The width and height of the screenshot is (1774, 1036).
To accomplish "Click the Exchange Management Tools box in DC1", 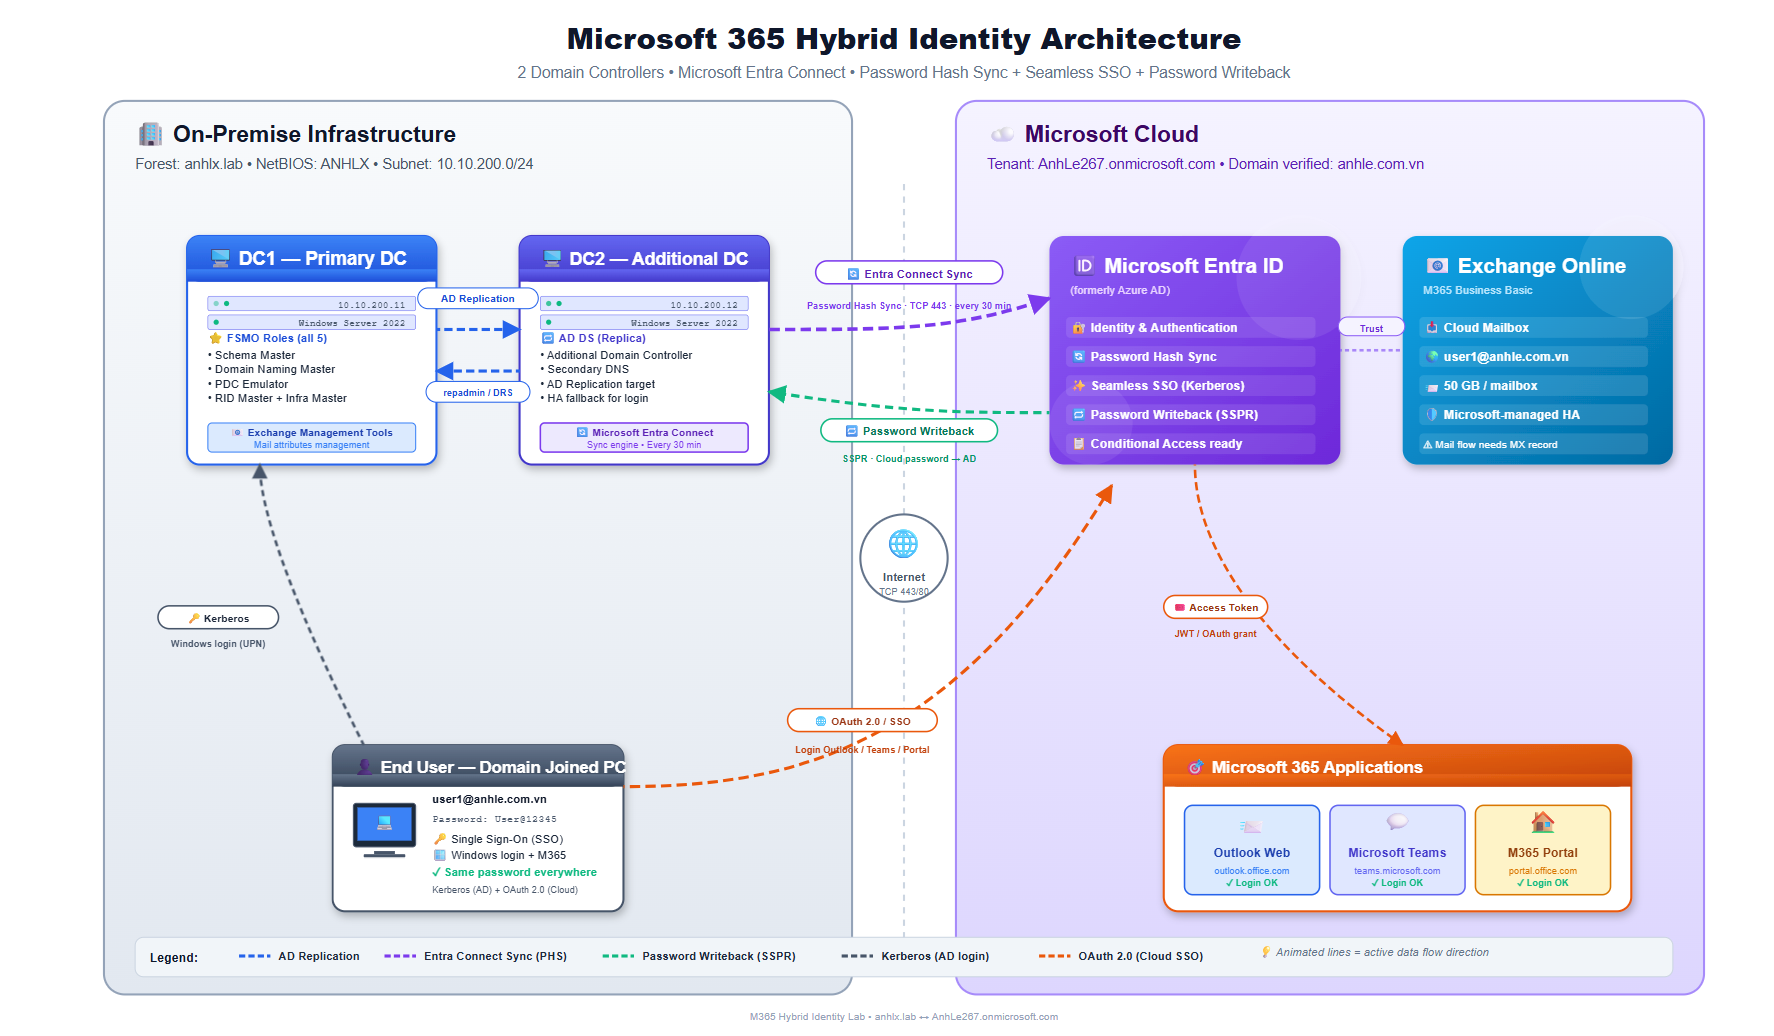I will coord(312,438).
